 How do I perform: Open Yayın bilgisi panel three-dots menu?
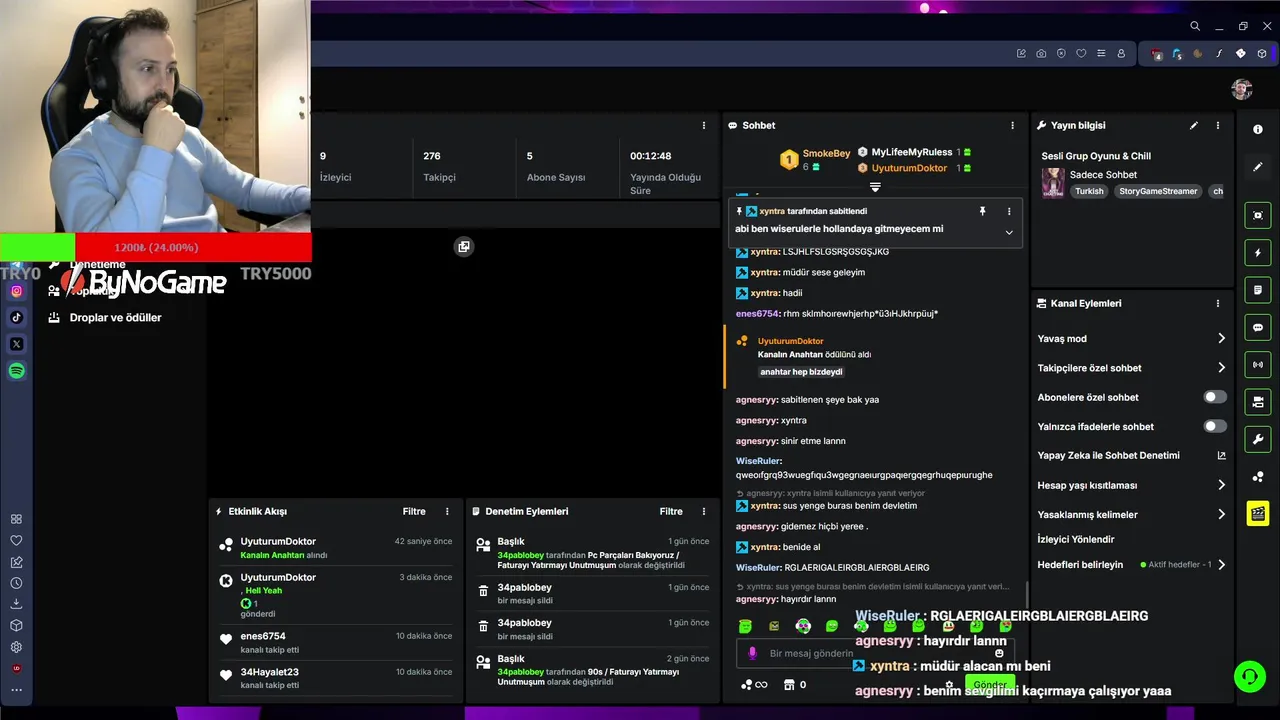(1218, 126)
